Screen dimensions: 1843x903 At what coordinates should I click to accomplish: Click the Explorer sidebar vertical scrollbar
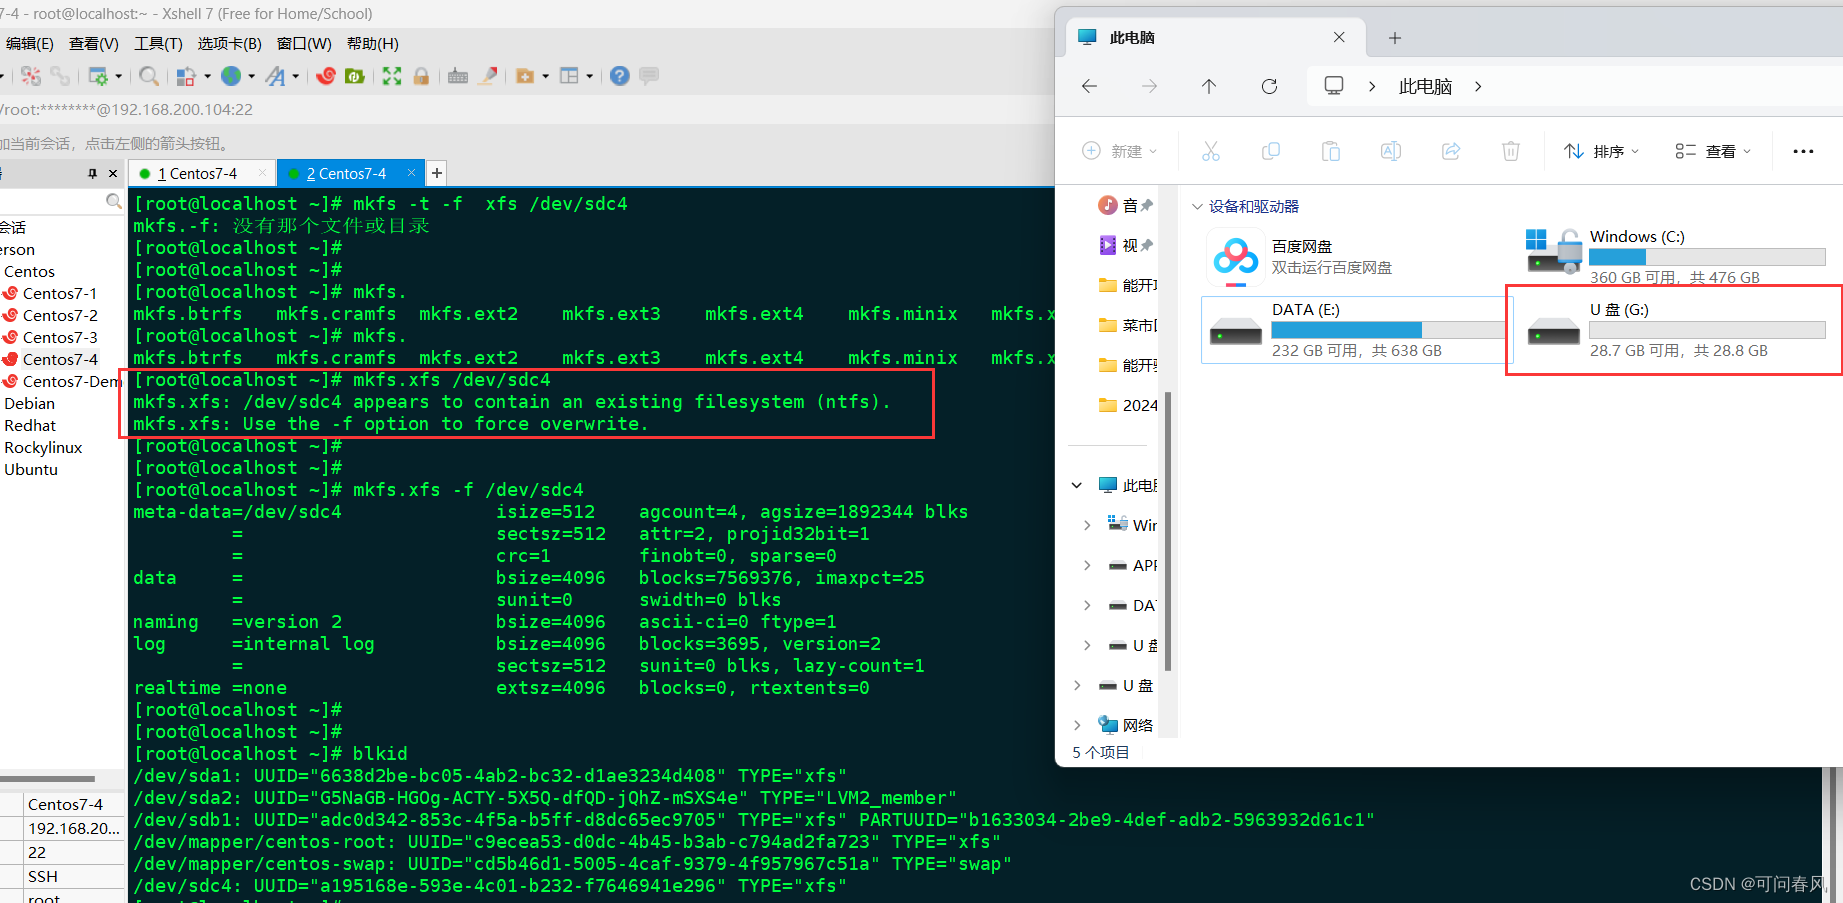click(1167, 530)
